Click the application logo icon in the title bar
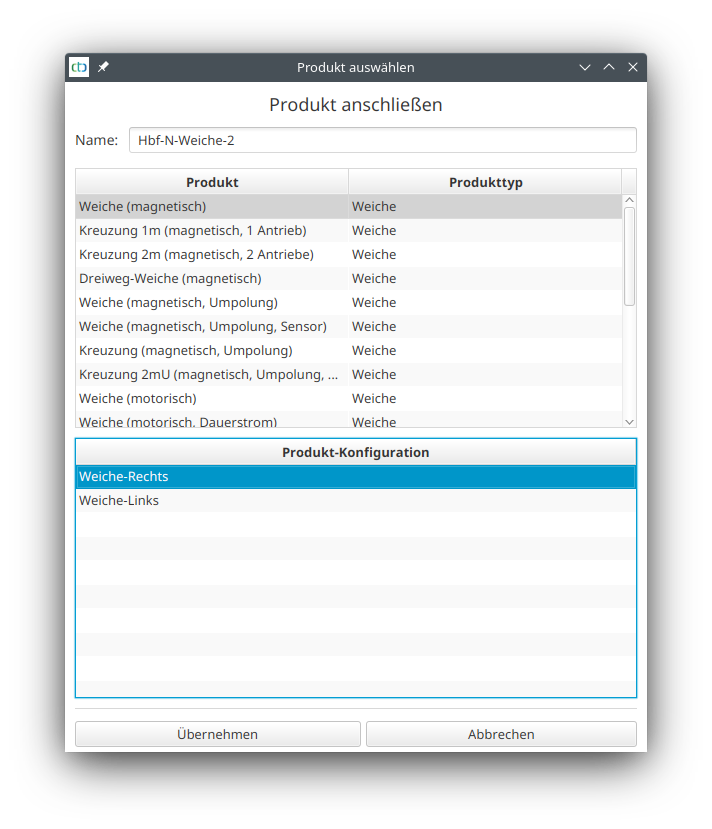This screenshot has height=829, width=712. tap(79, 67)
